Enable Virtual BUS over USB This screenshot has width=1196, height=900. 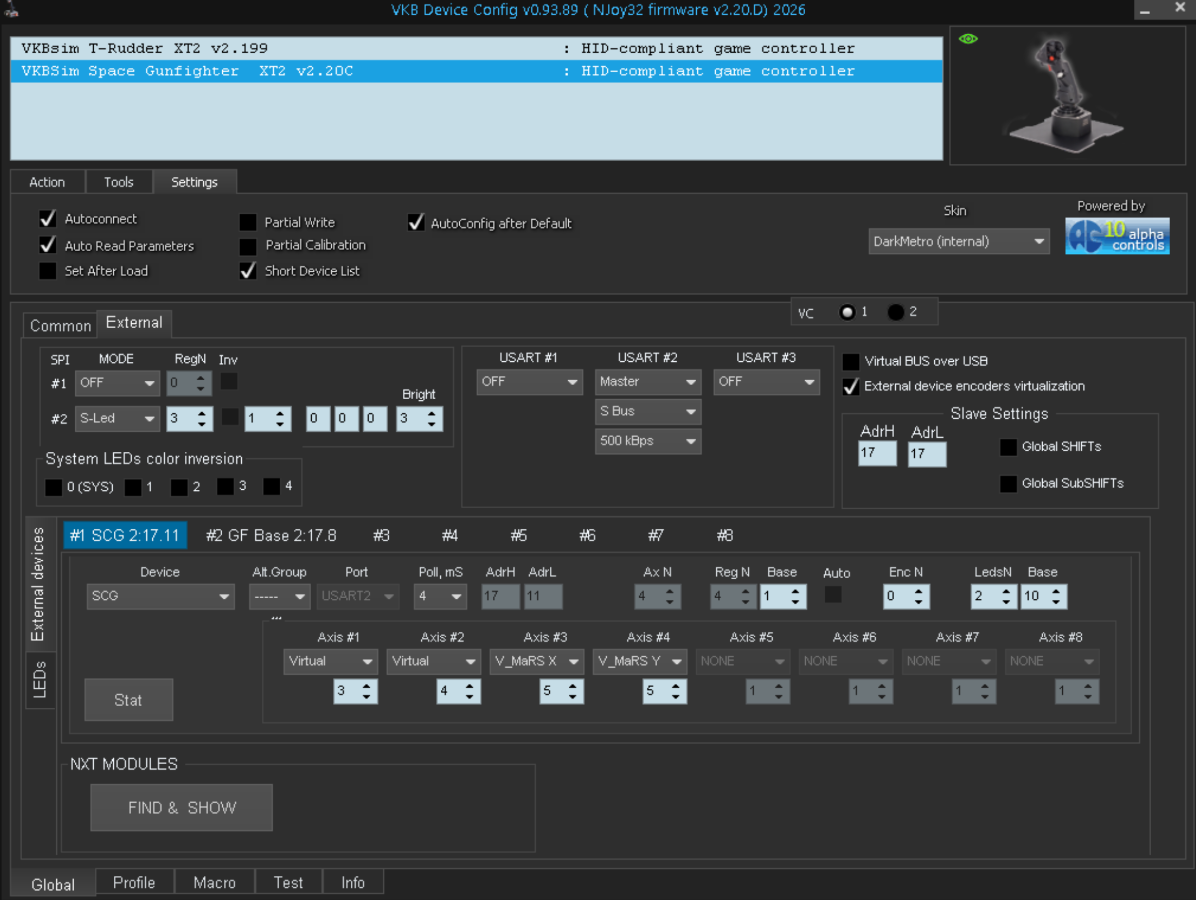coord(851,362)
